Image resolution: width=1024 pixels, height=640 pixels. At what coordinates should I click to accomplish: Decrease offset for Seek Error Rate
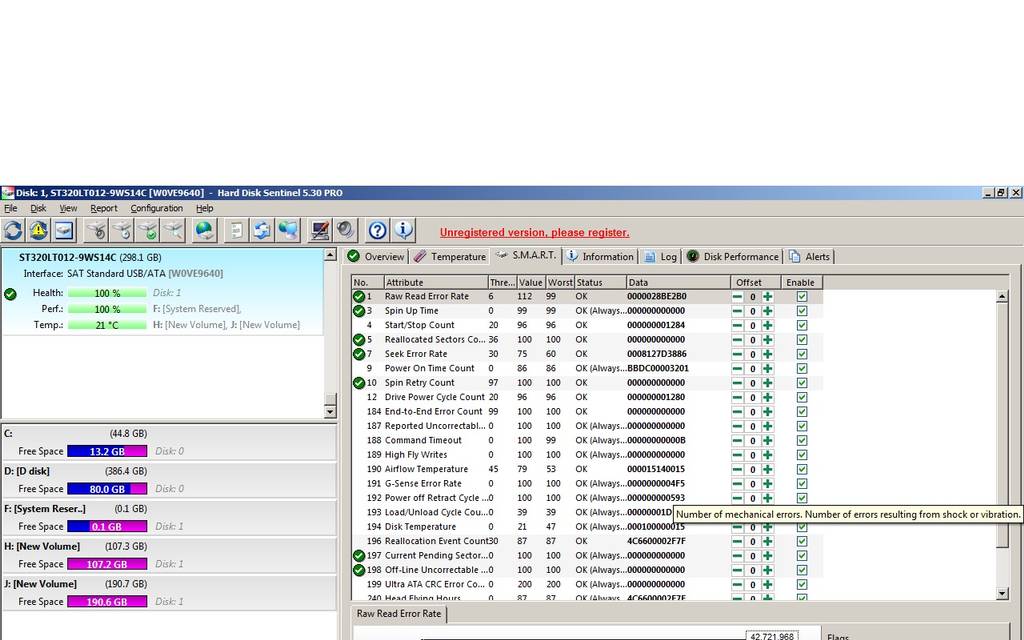(x=737, y=354)
